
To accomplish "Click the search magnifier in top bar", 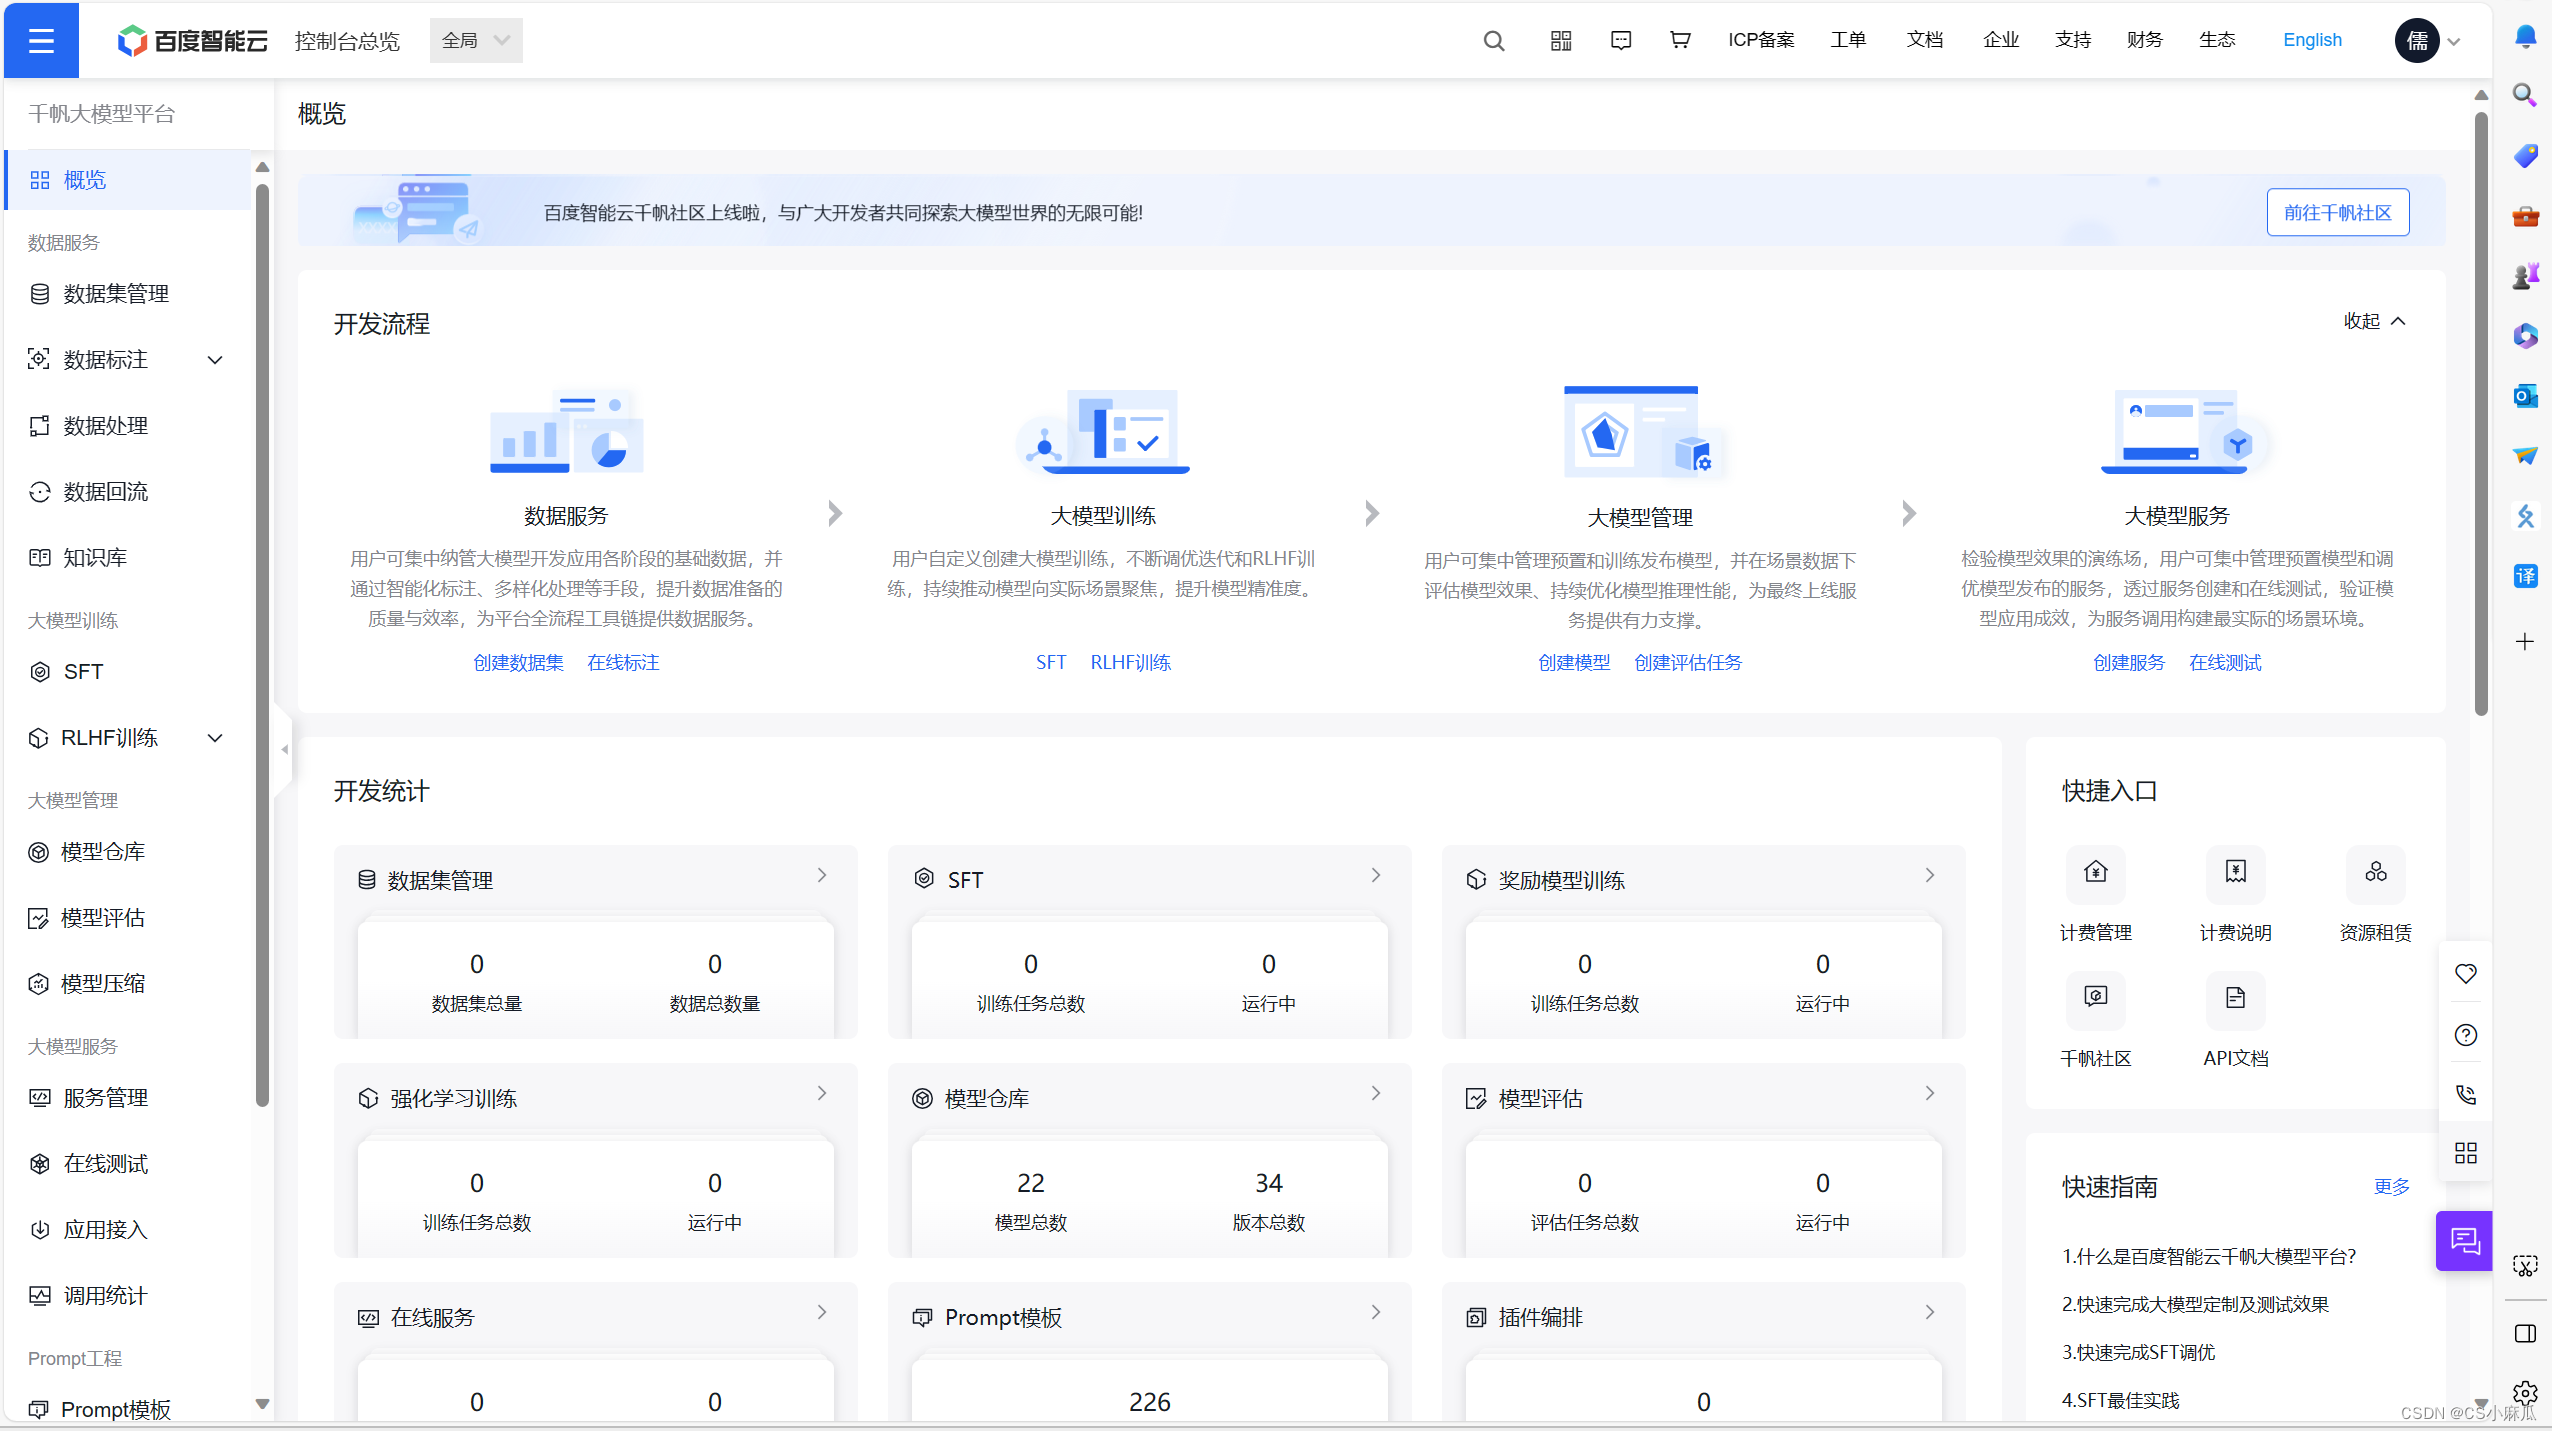I will coord(1494,40).
